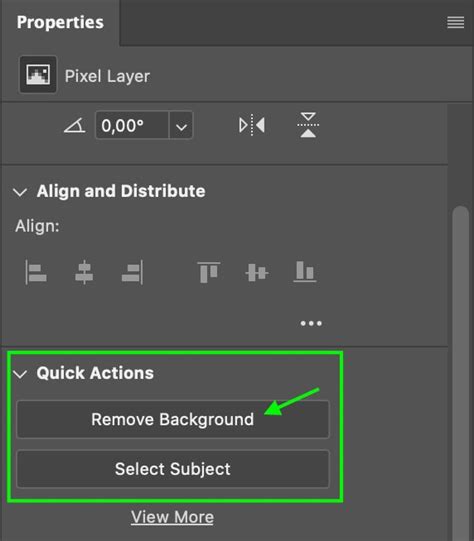Open the View More link
Viewport: 474px width, 541px height.
point(172,517)
